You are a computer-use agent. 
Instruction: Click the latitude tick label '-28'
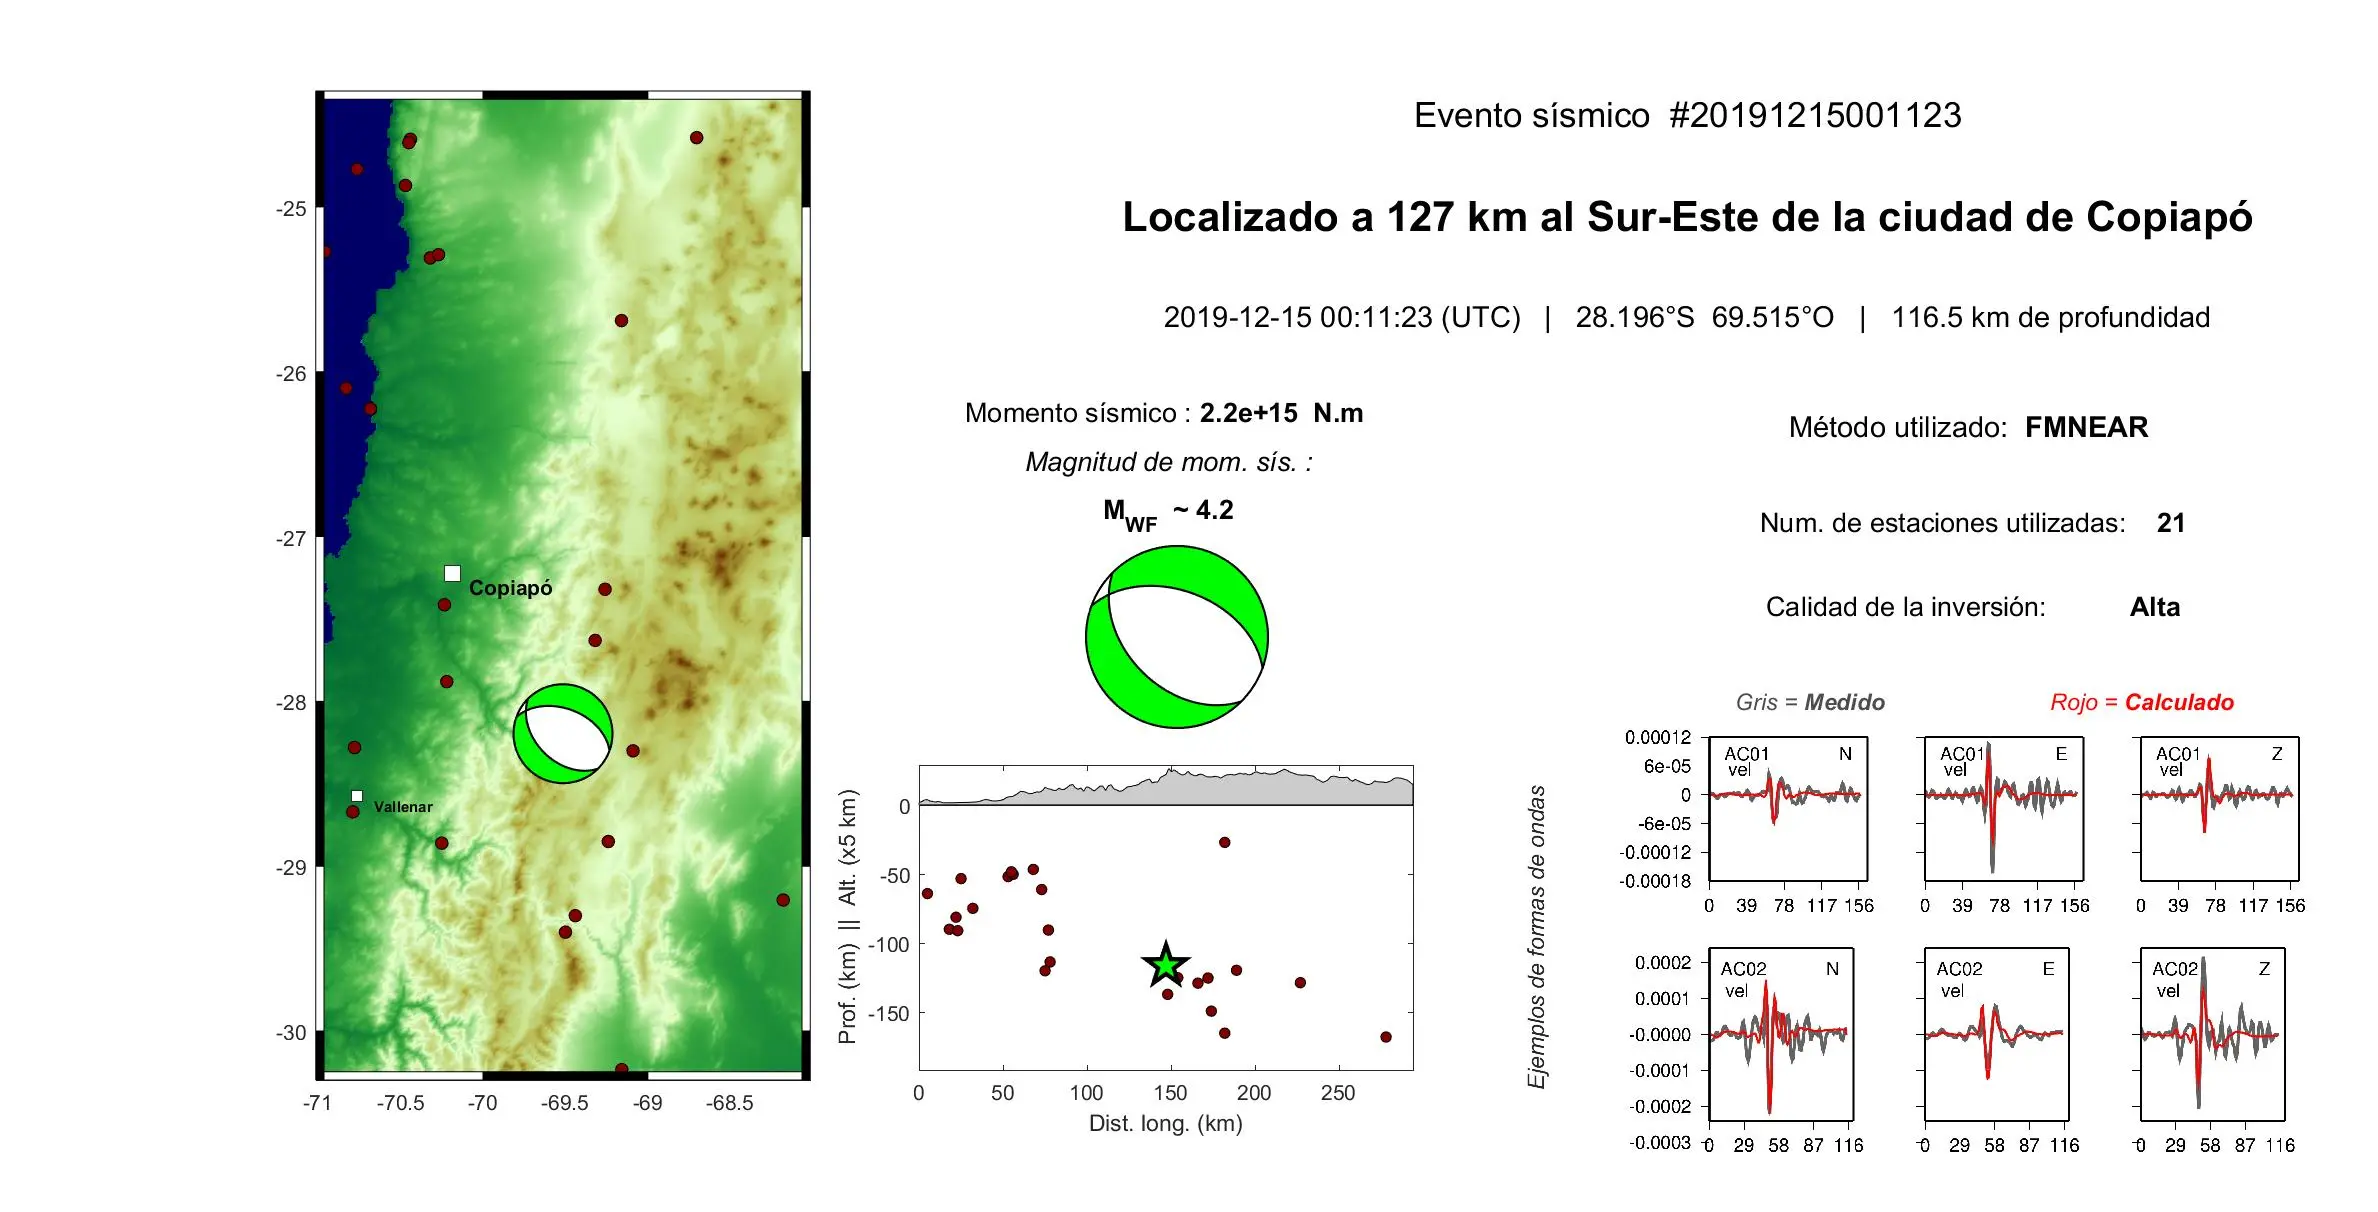point(291,703)
